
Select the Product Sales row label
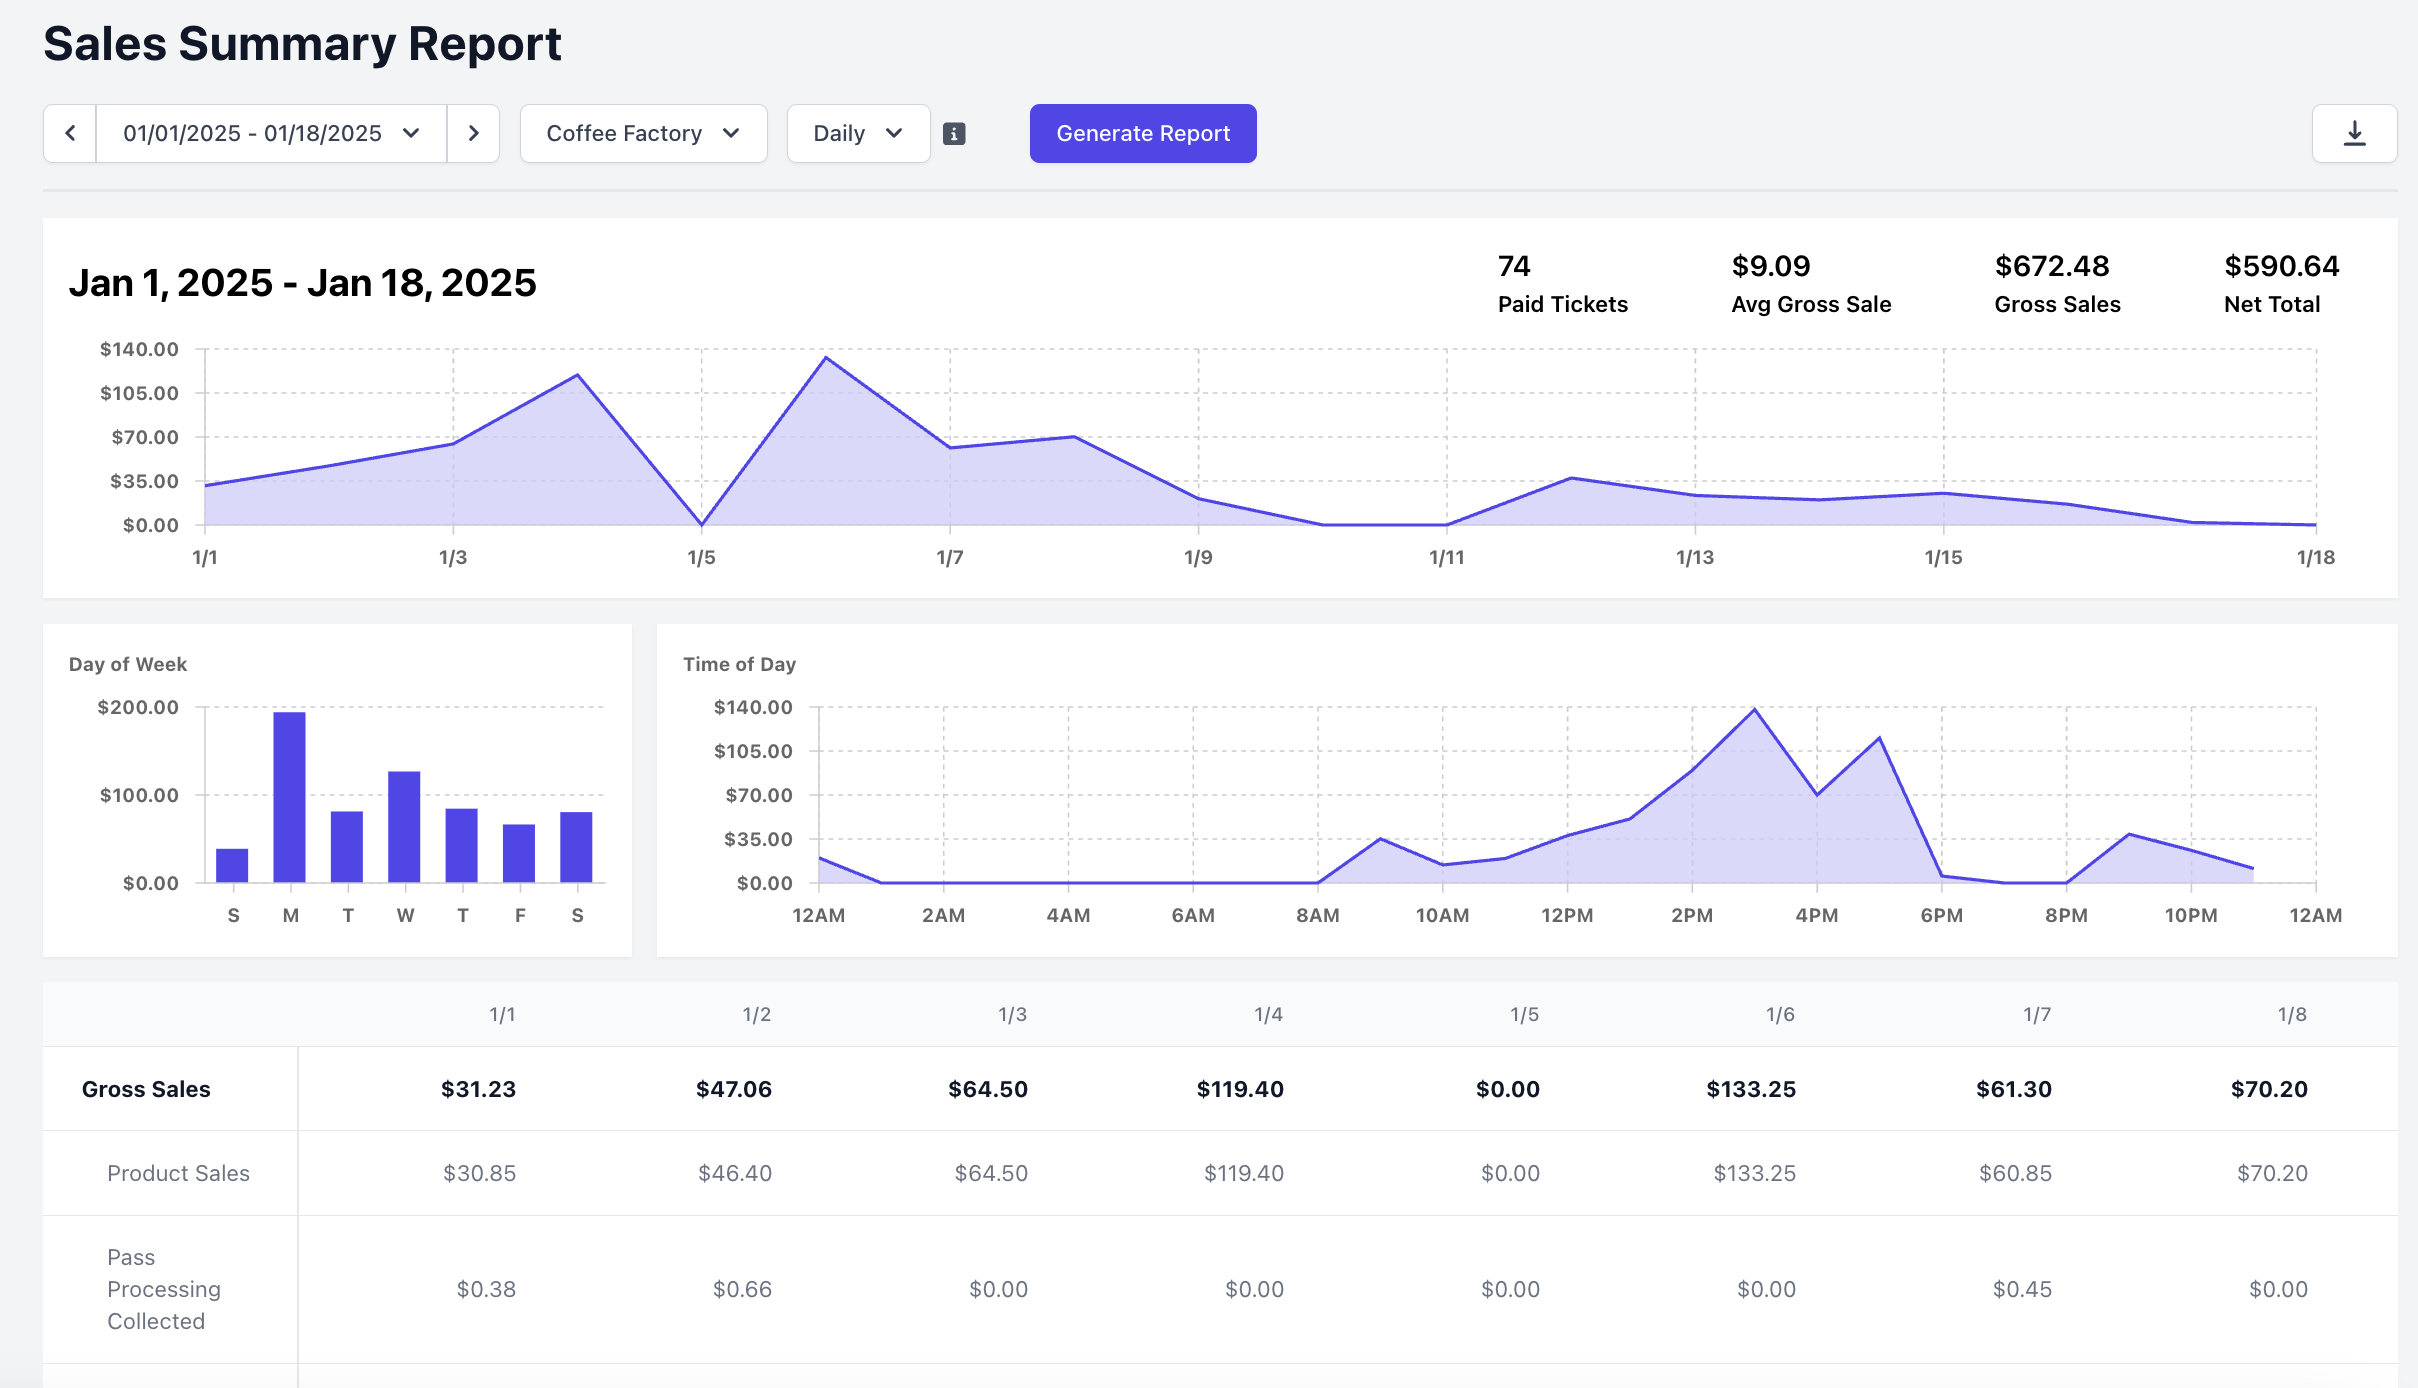coord(178,1173)
